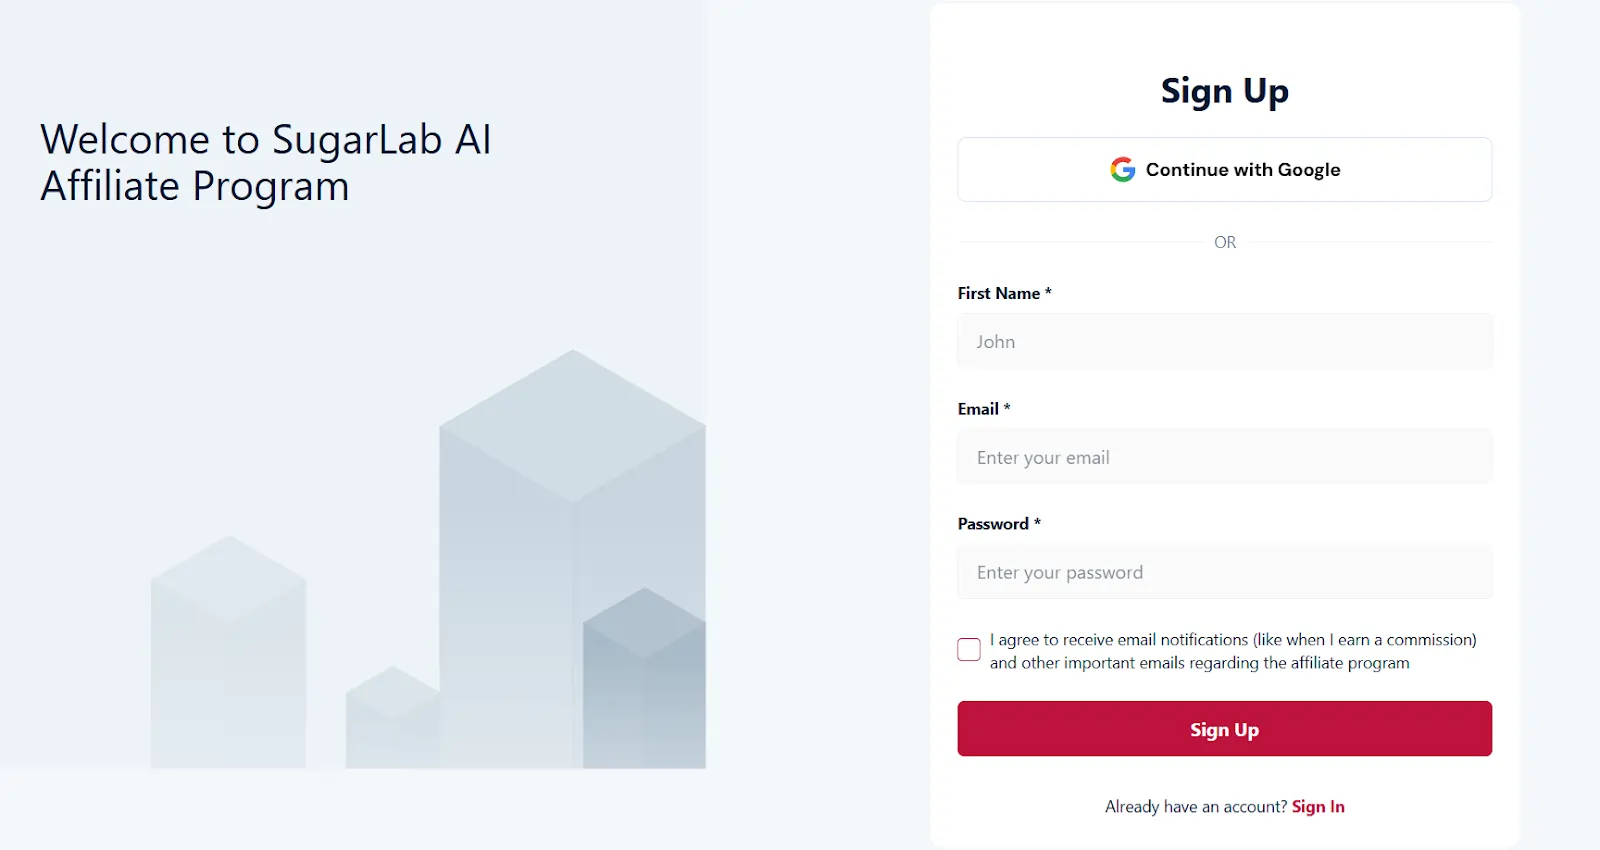1600x850 pixels.
Task: Click the Sign Up heading
Action: coord(1224,90)
